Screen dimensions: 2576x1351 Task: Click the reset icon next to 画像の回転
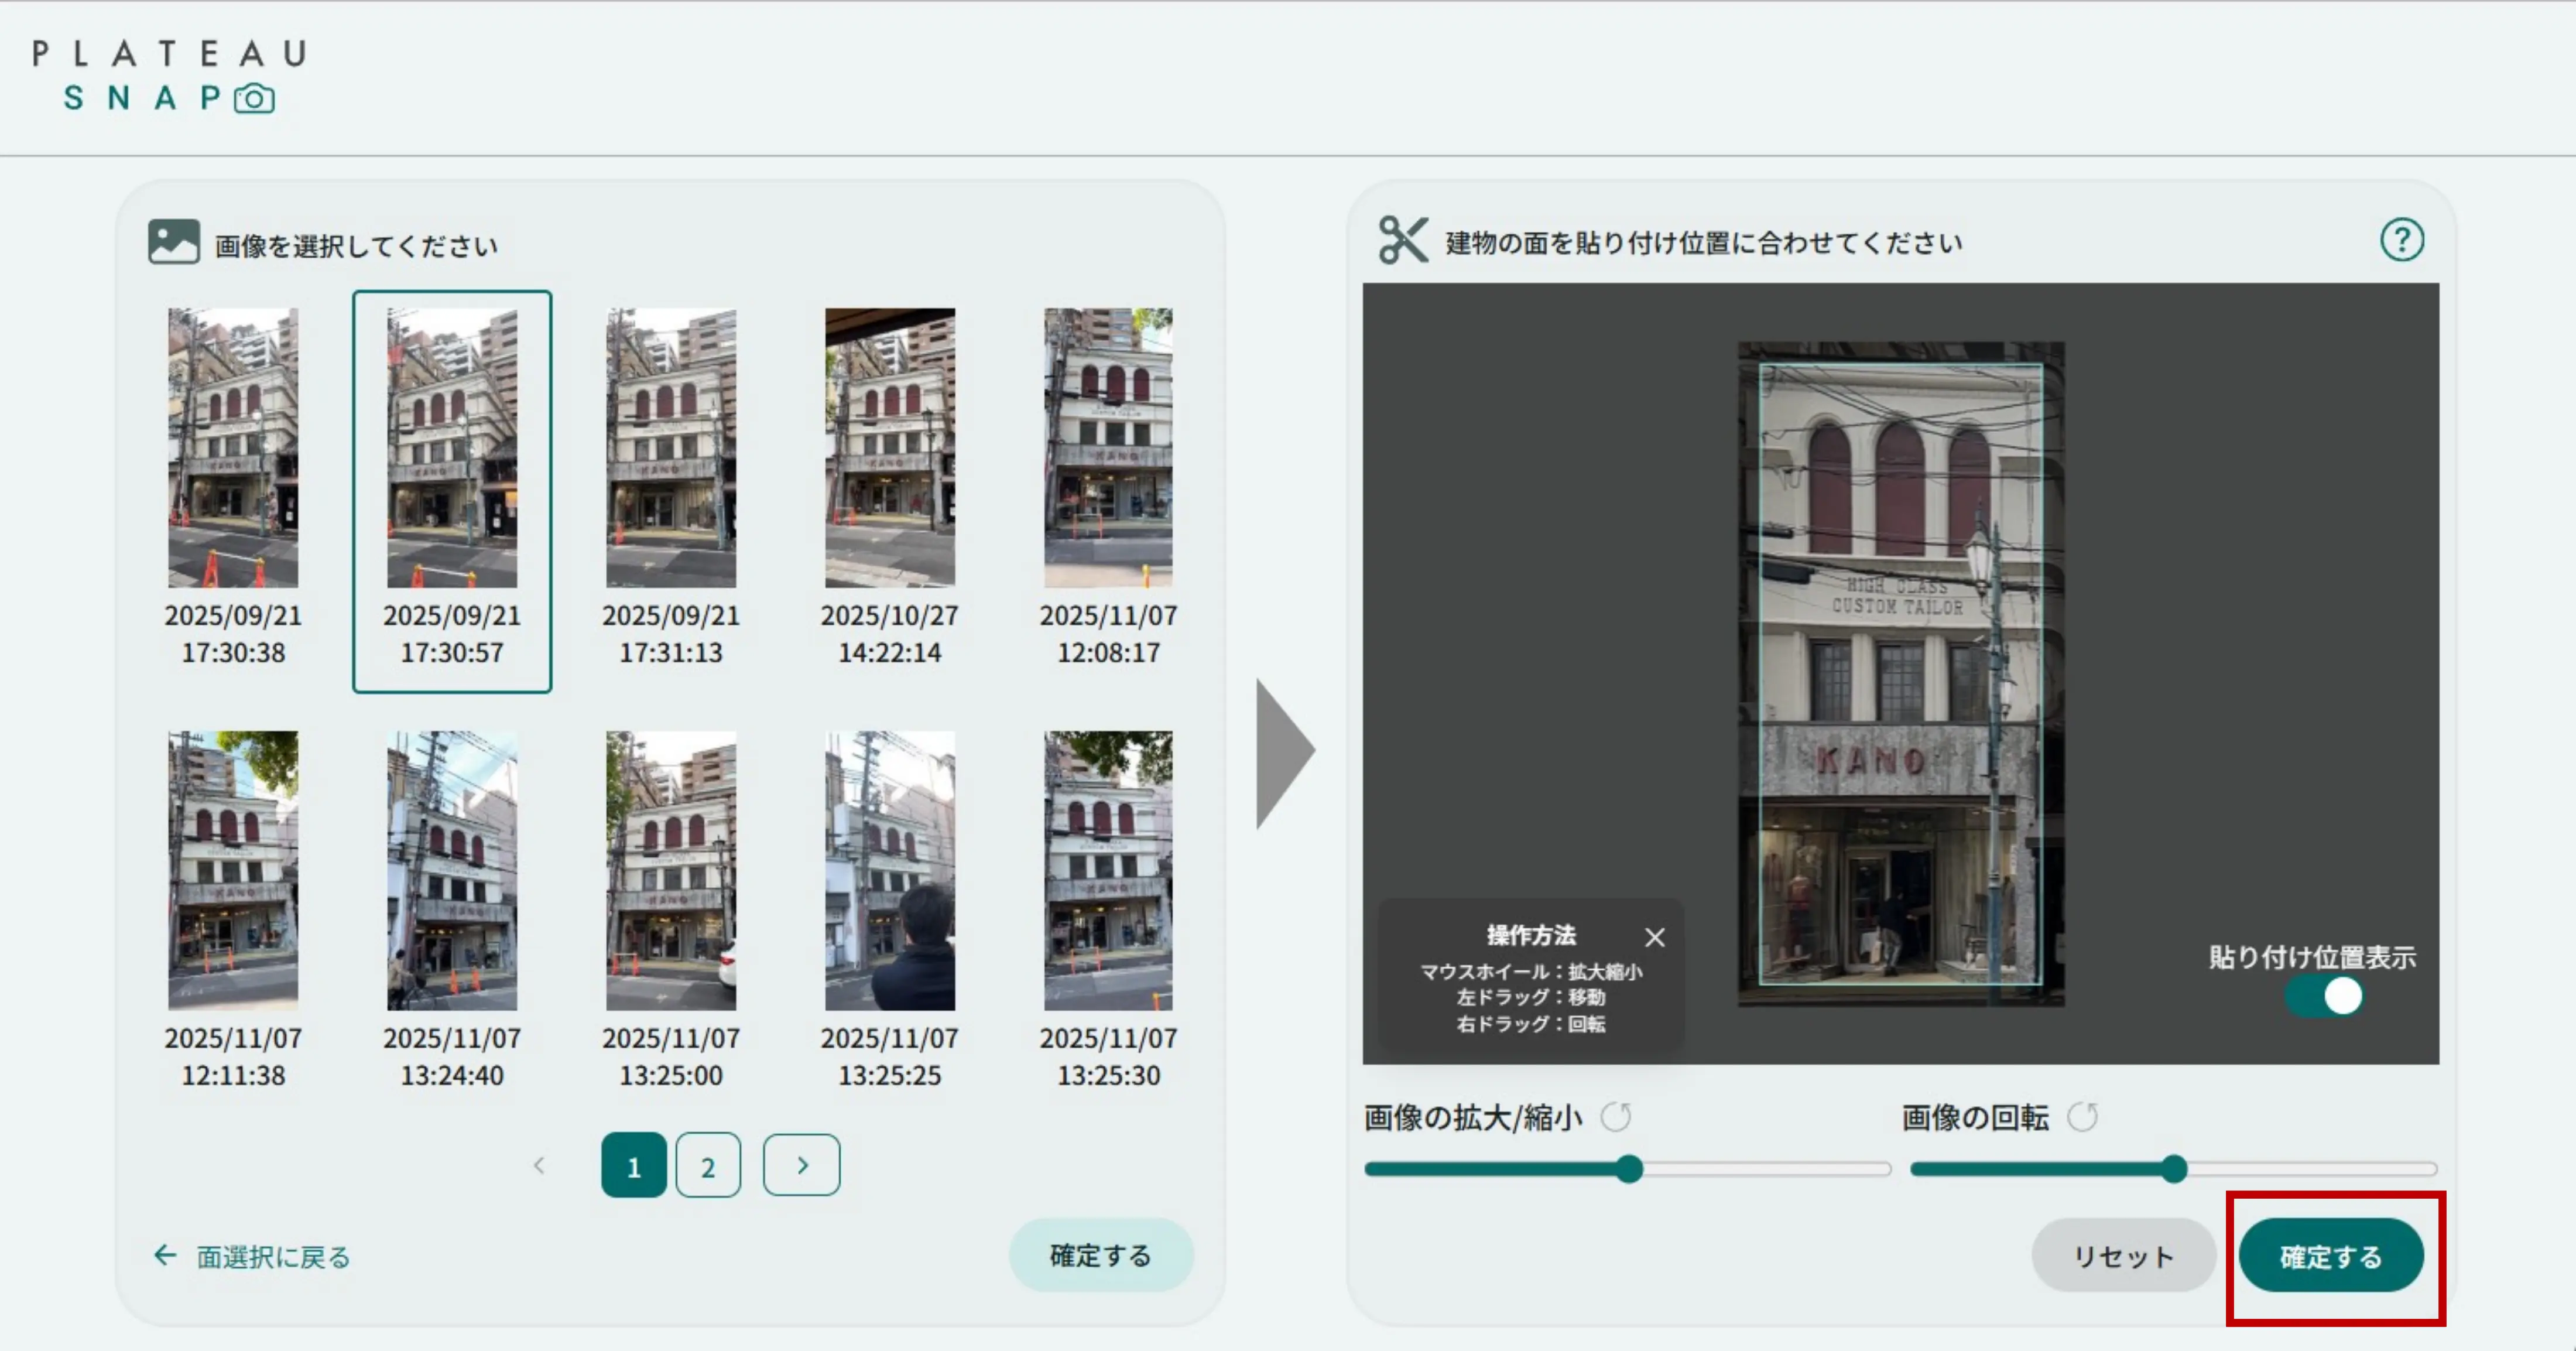[x=2084, y=1117]
